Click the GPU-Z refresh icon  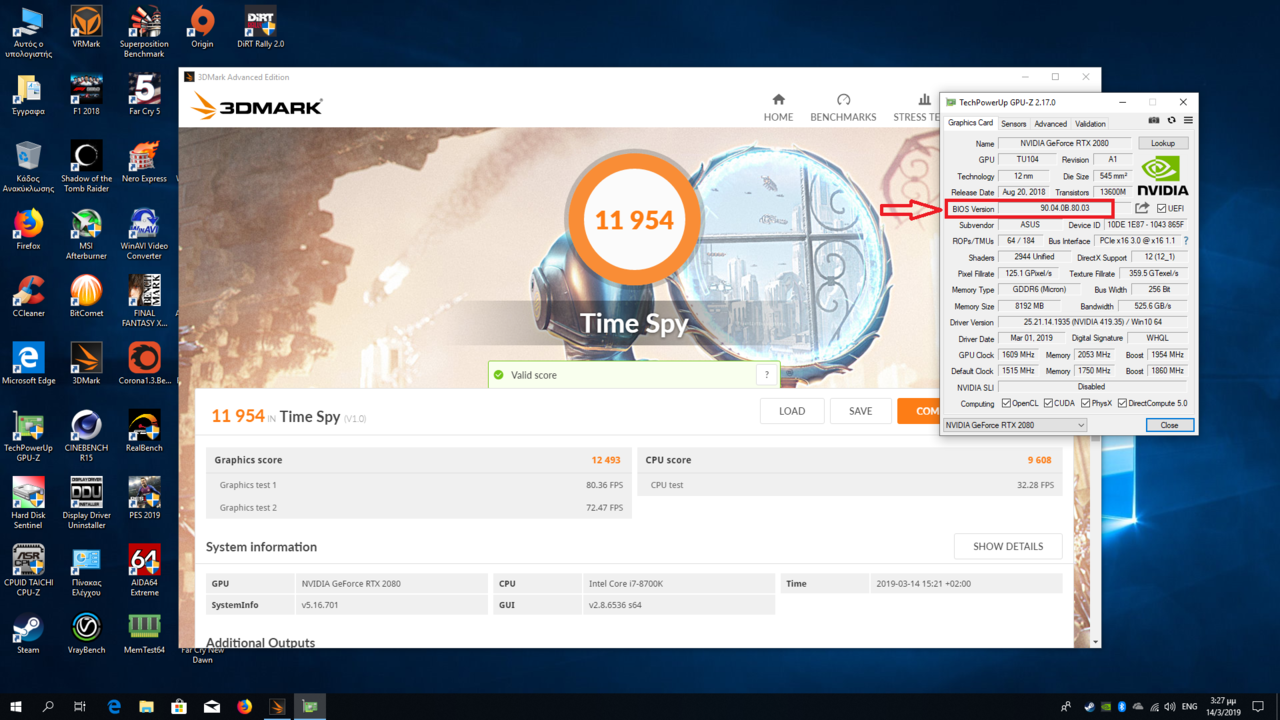[x=1171, y=121]
